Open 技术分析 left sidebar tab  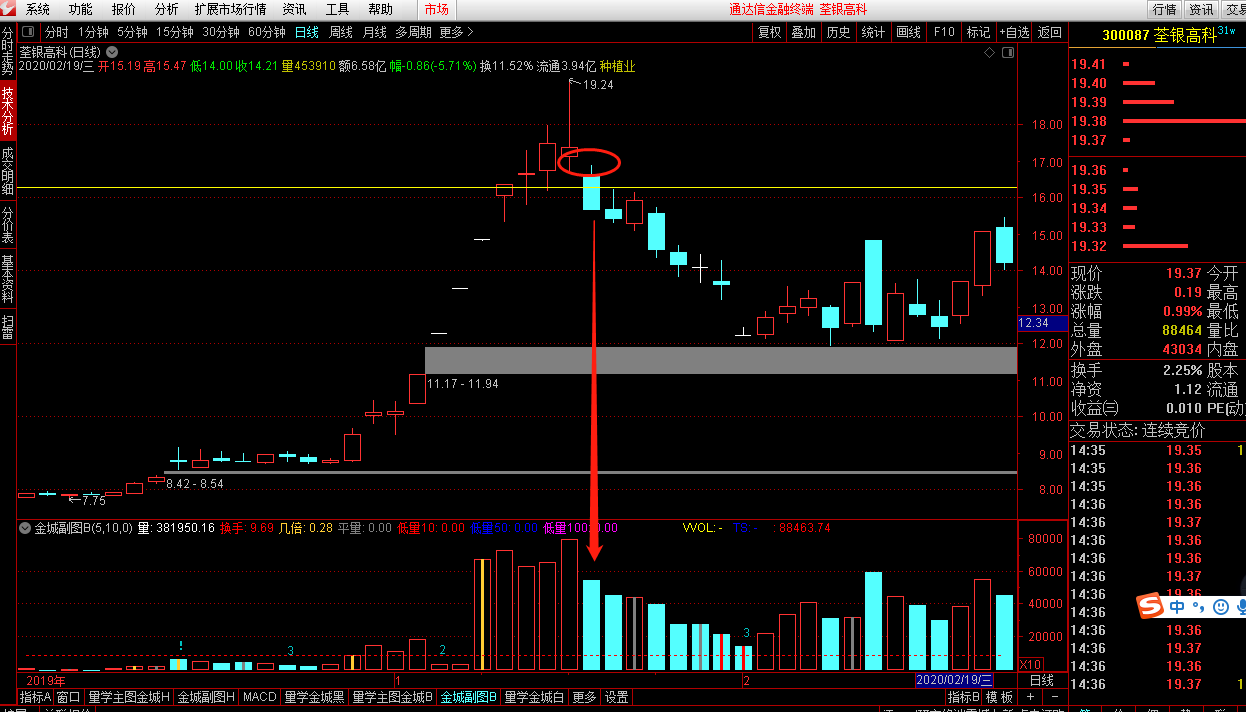(8, 111)
